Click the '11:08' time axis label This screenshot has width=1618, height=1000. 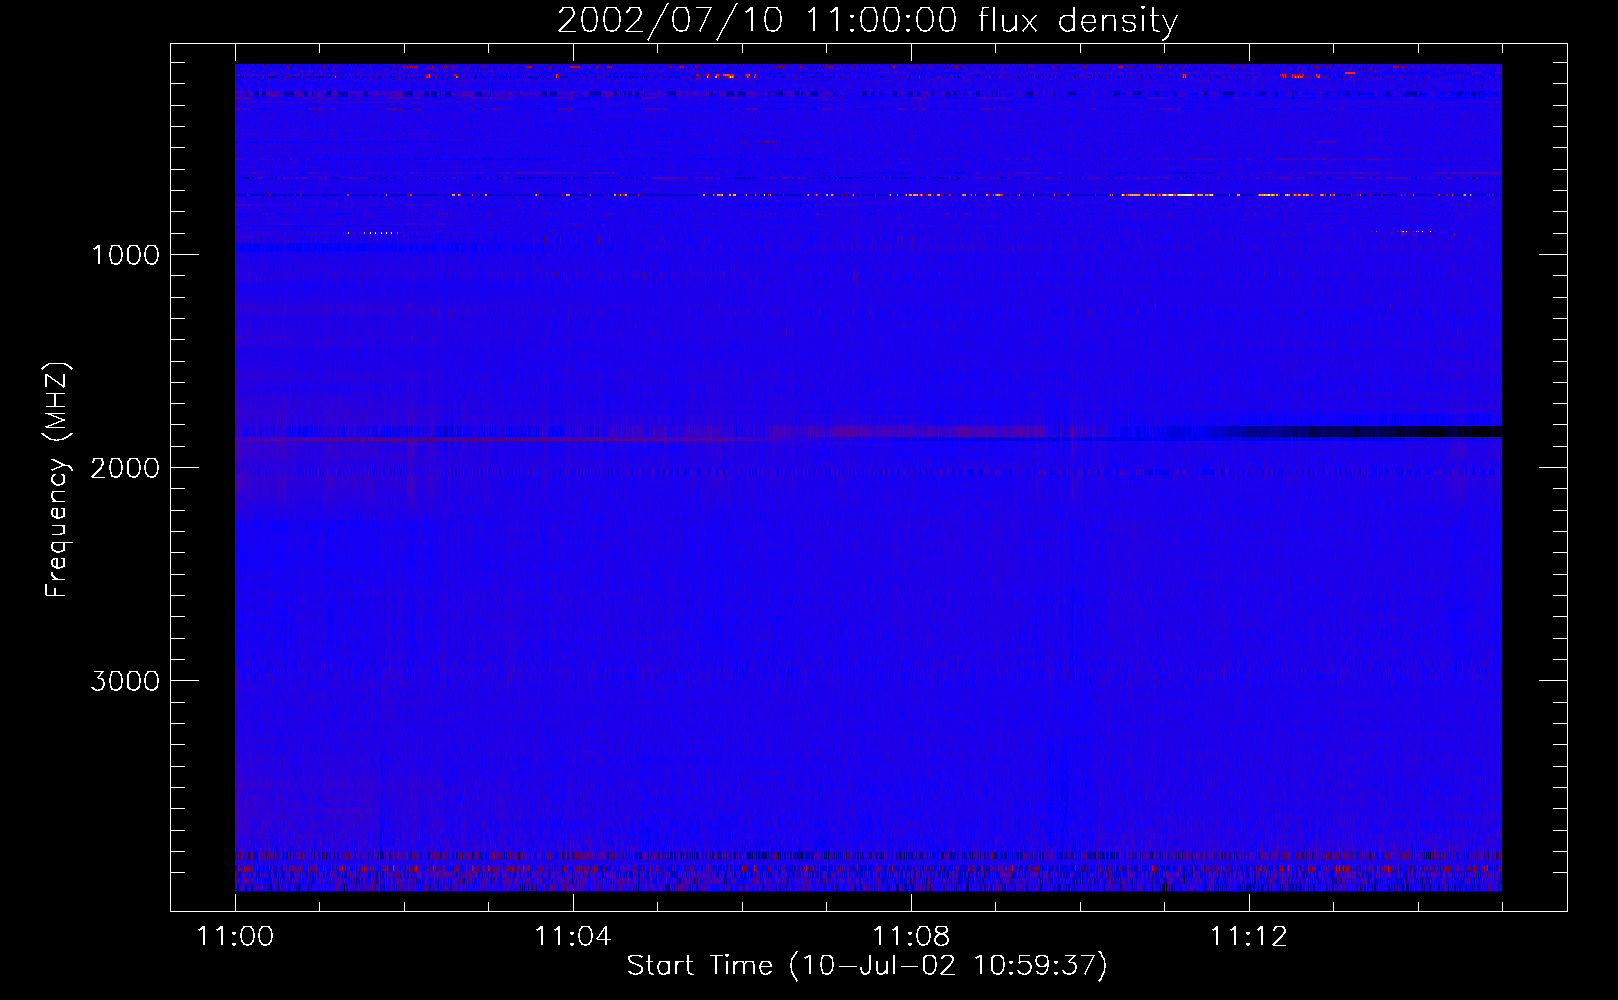click(x=911, y=937)
